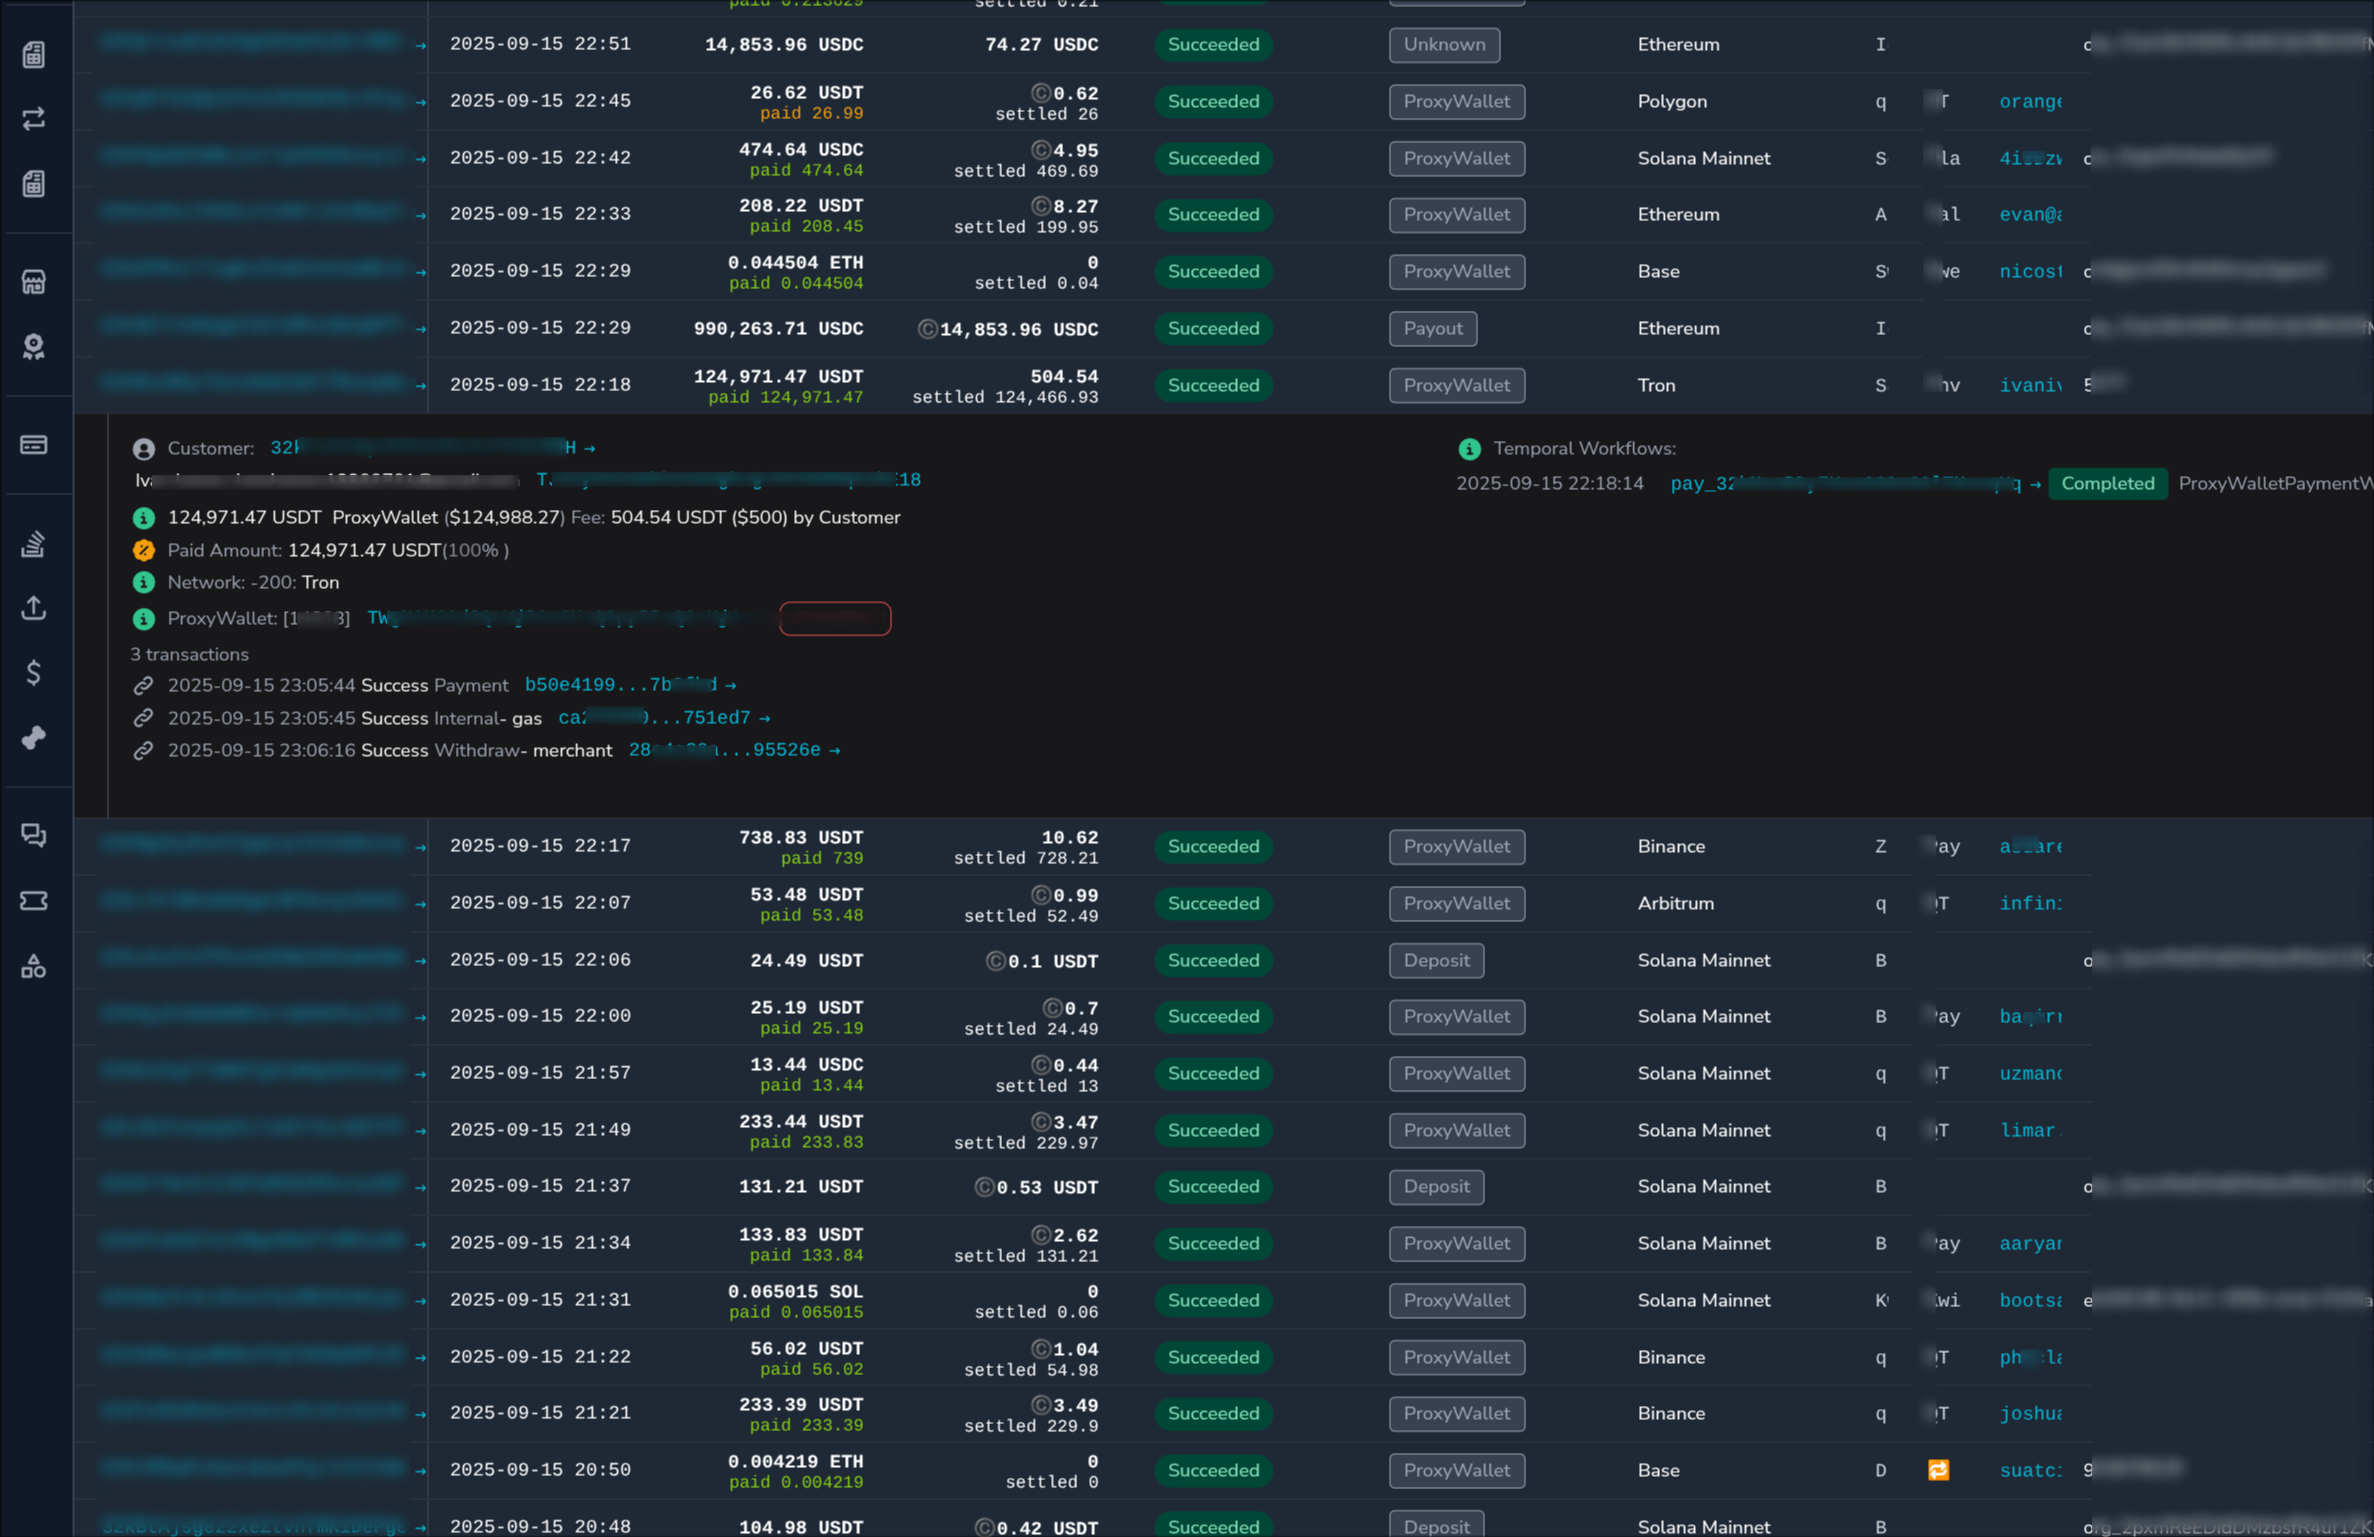2374x1537 pixels.
Task: Click the award ribbon sidebar icon
Action: coord(34,347)
